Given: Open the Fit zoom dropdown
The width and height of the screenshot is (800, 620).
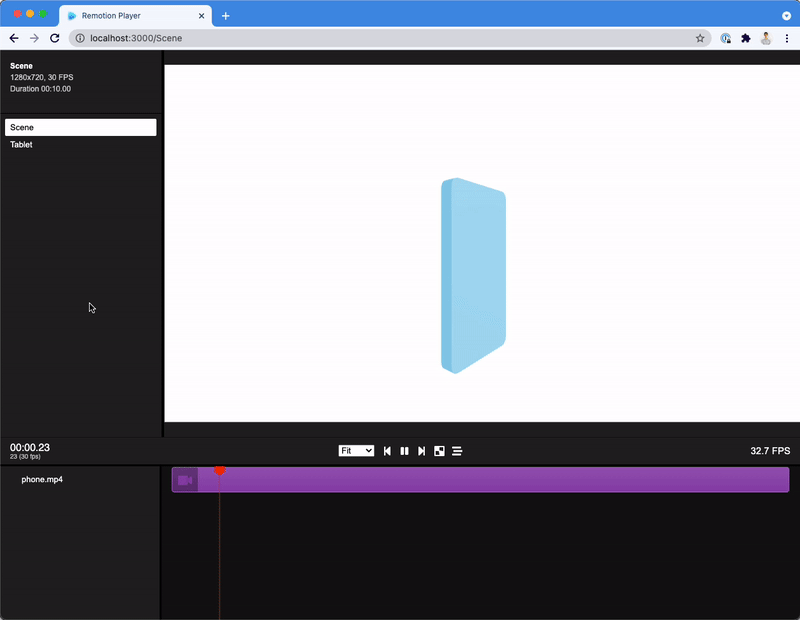Looking at the screenshot, I should (x=356, y=451).
